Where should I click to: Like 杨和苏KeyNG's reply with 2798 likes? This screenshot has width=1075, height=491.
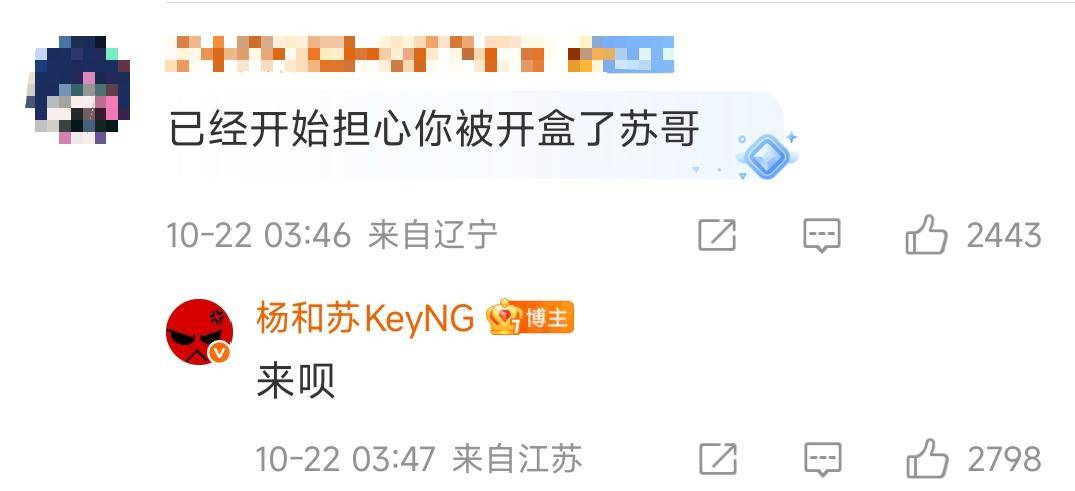[x=927, y=458]
